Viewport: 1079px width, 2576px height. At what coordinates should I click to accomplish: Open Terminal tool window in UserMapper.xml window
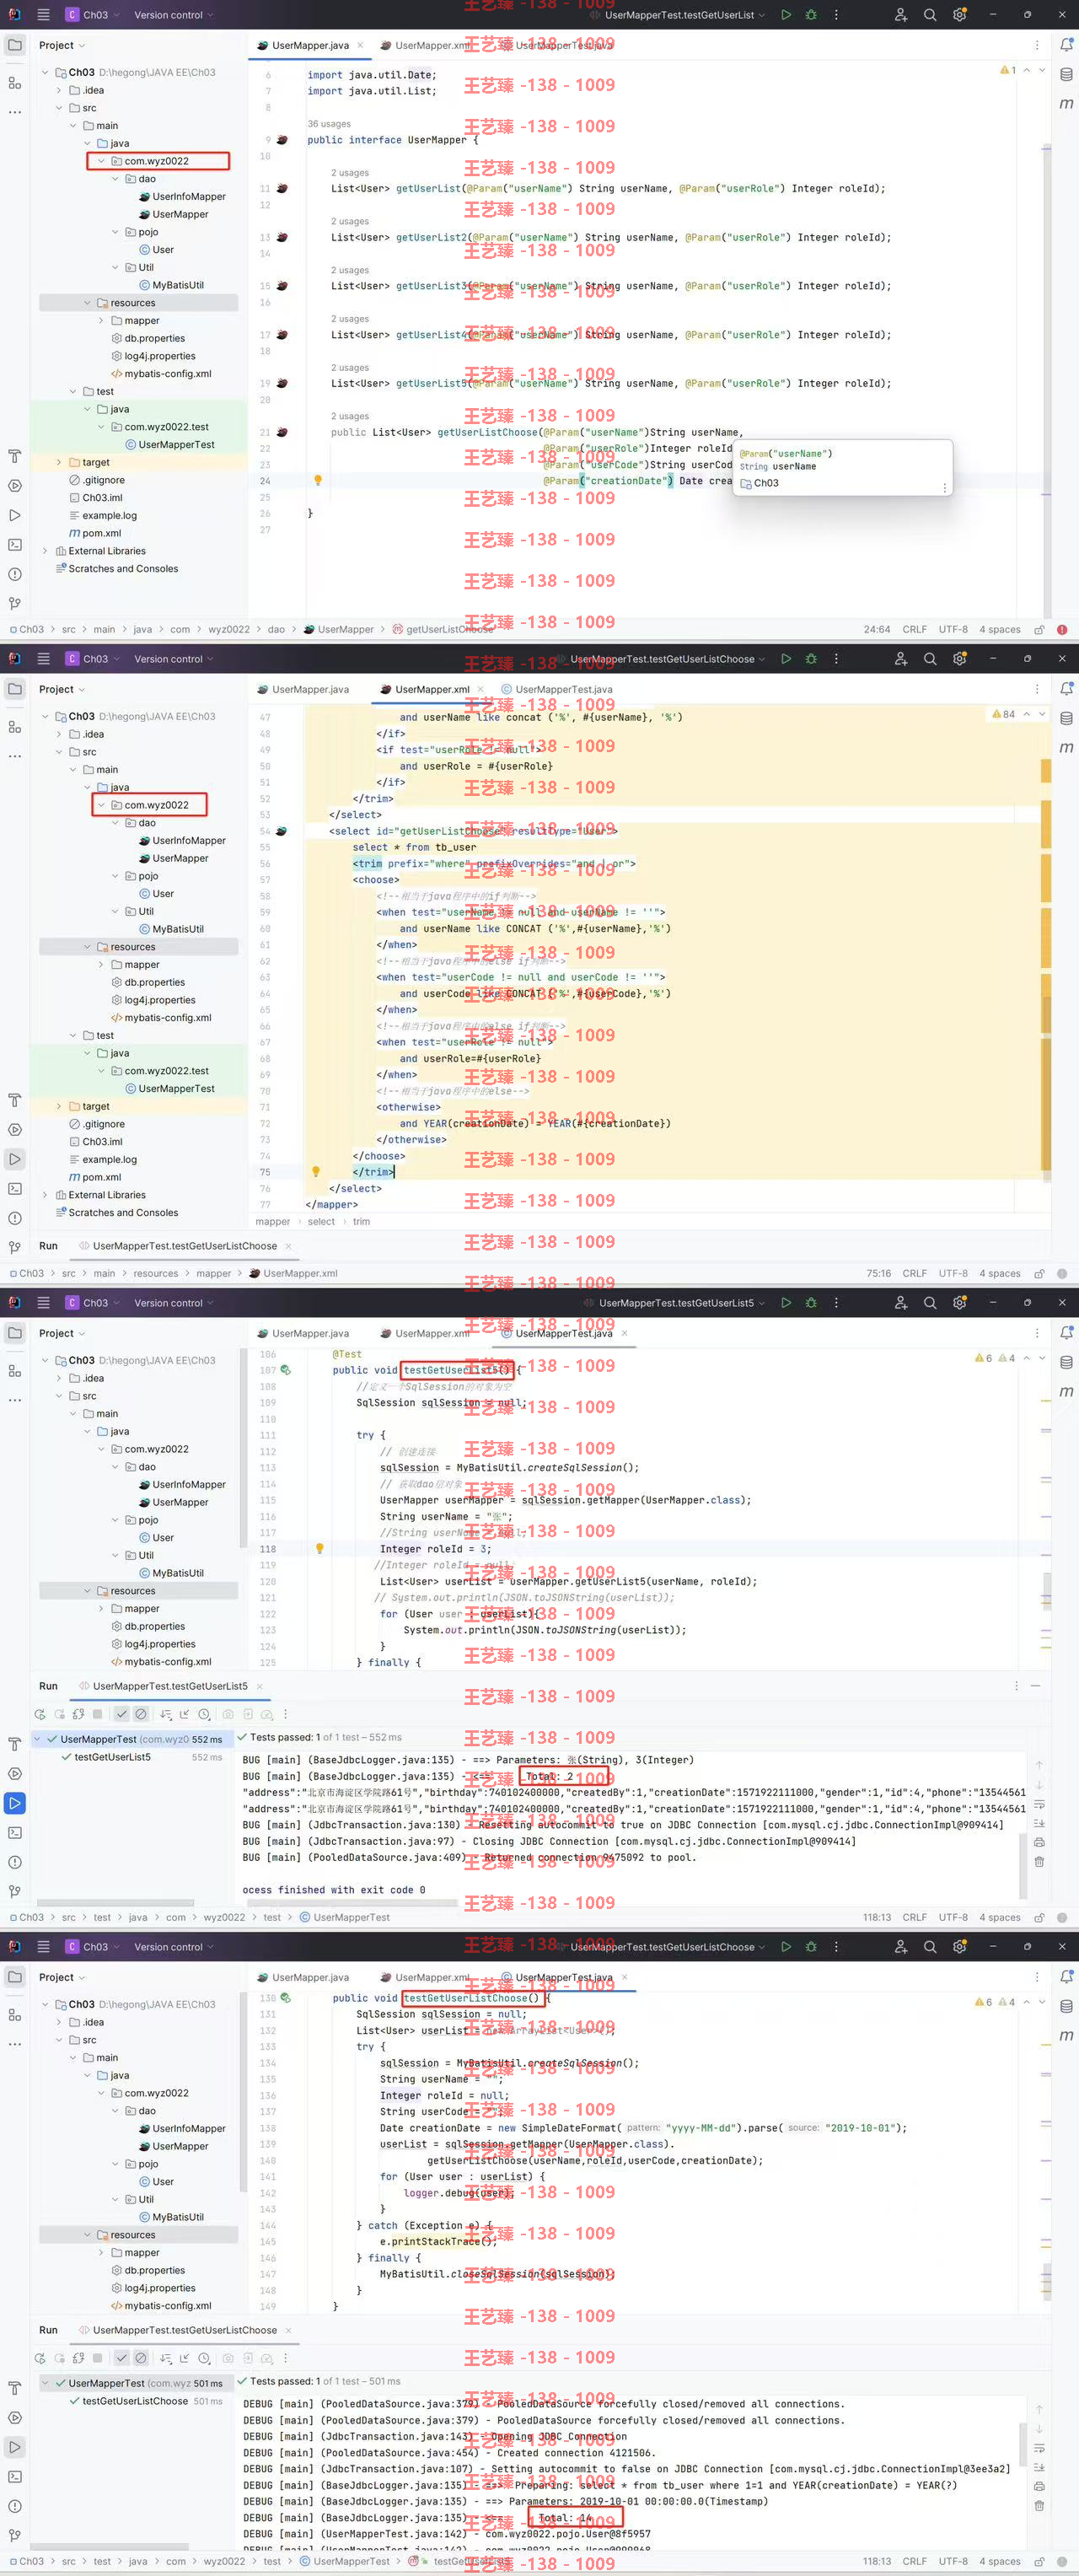point(15,1189)
